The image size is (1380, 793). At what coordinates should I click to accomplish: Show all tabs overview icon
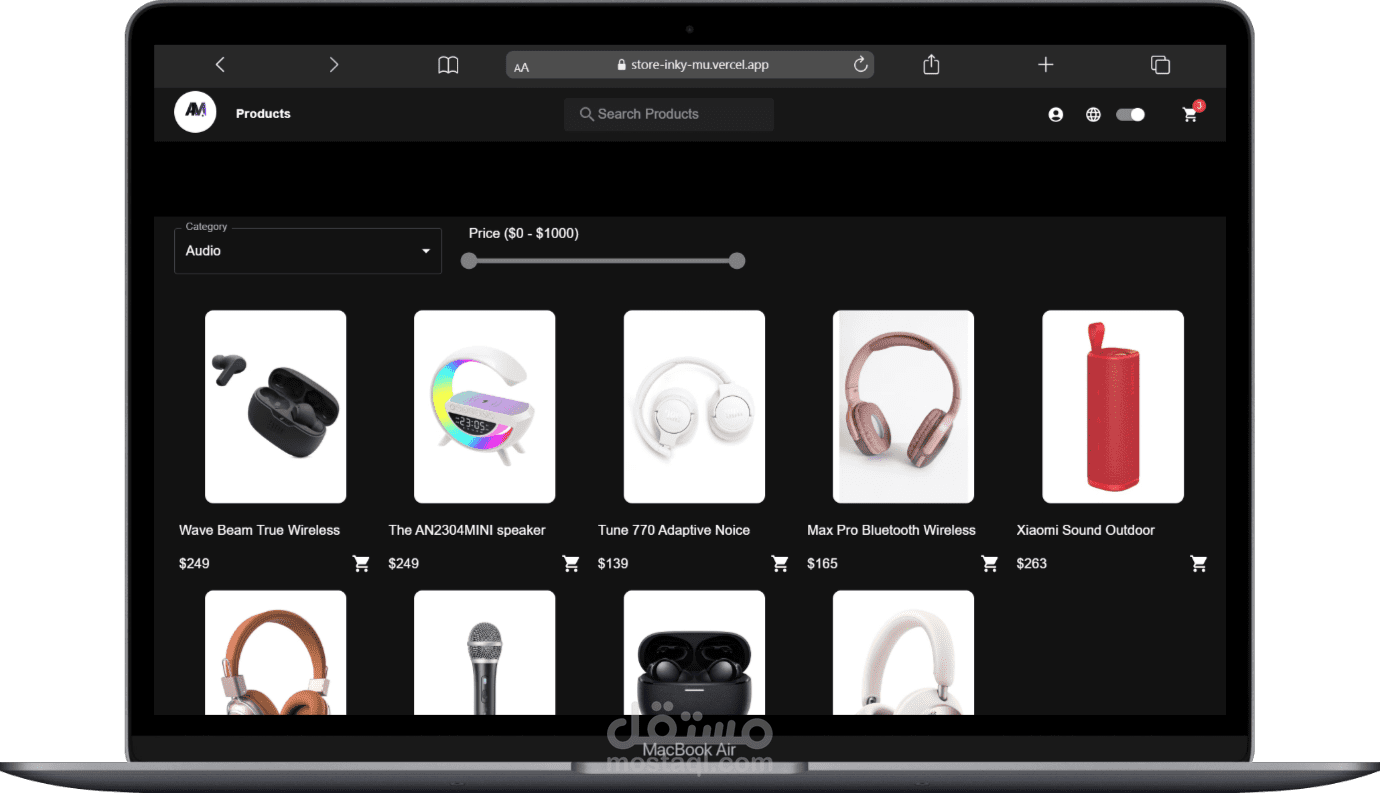pyautogui.click(x=1160, y=65)
